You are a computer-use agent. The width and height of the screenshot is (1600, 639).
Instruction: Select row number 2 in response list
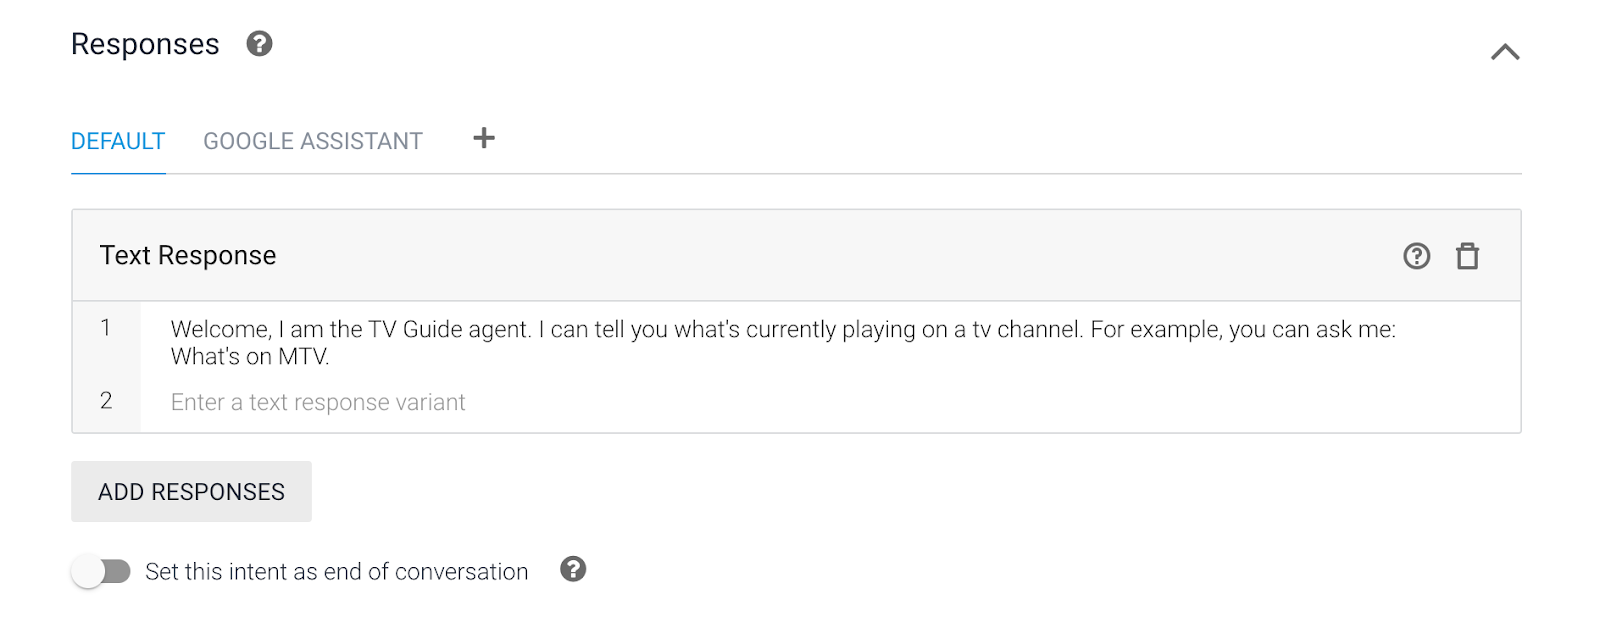[x=106, y=401]
